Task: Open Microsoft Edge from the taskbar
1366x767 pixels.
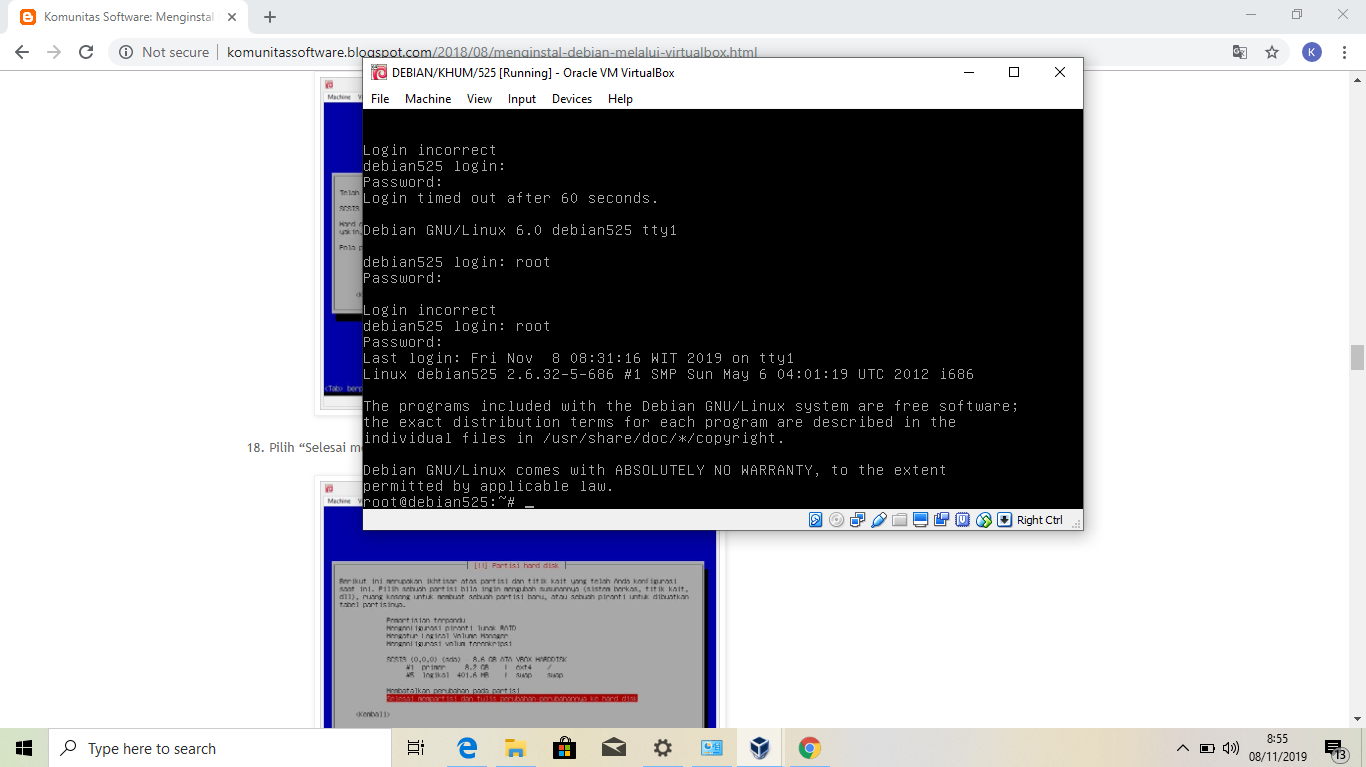Action: click(466, 748)
